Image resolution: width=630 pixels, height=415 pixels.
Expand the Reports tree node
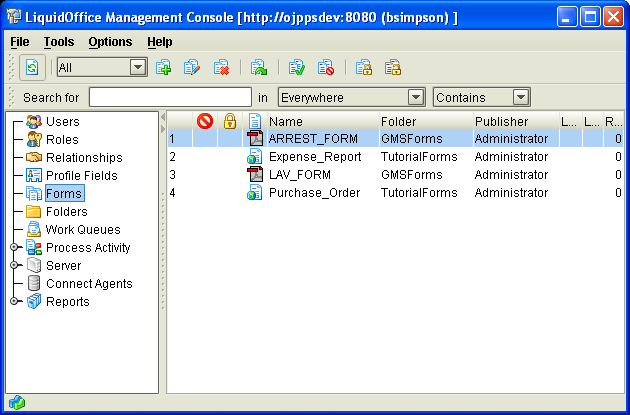click(14, 302)
